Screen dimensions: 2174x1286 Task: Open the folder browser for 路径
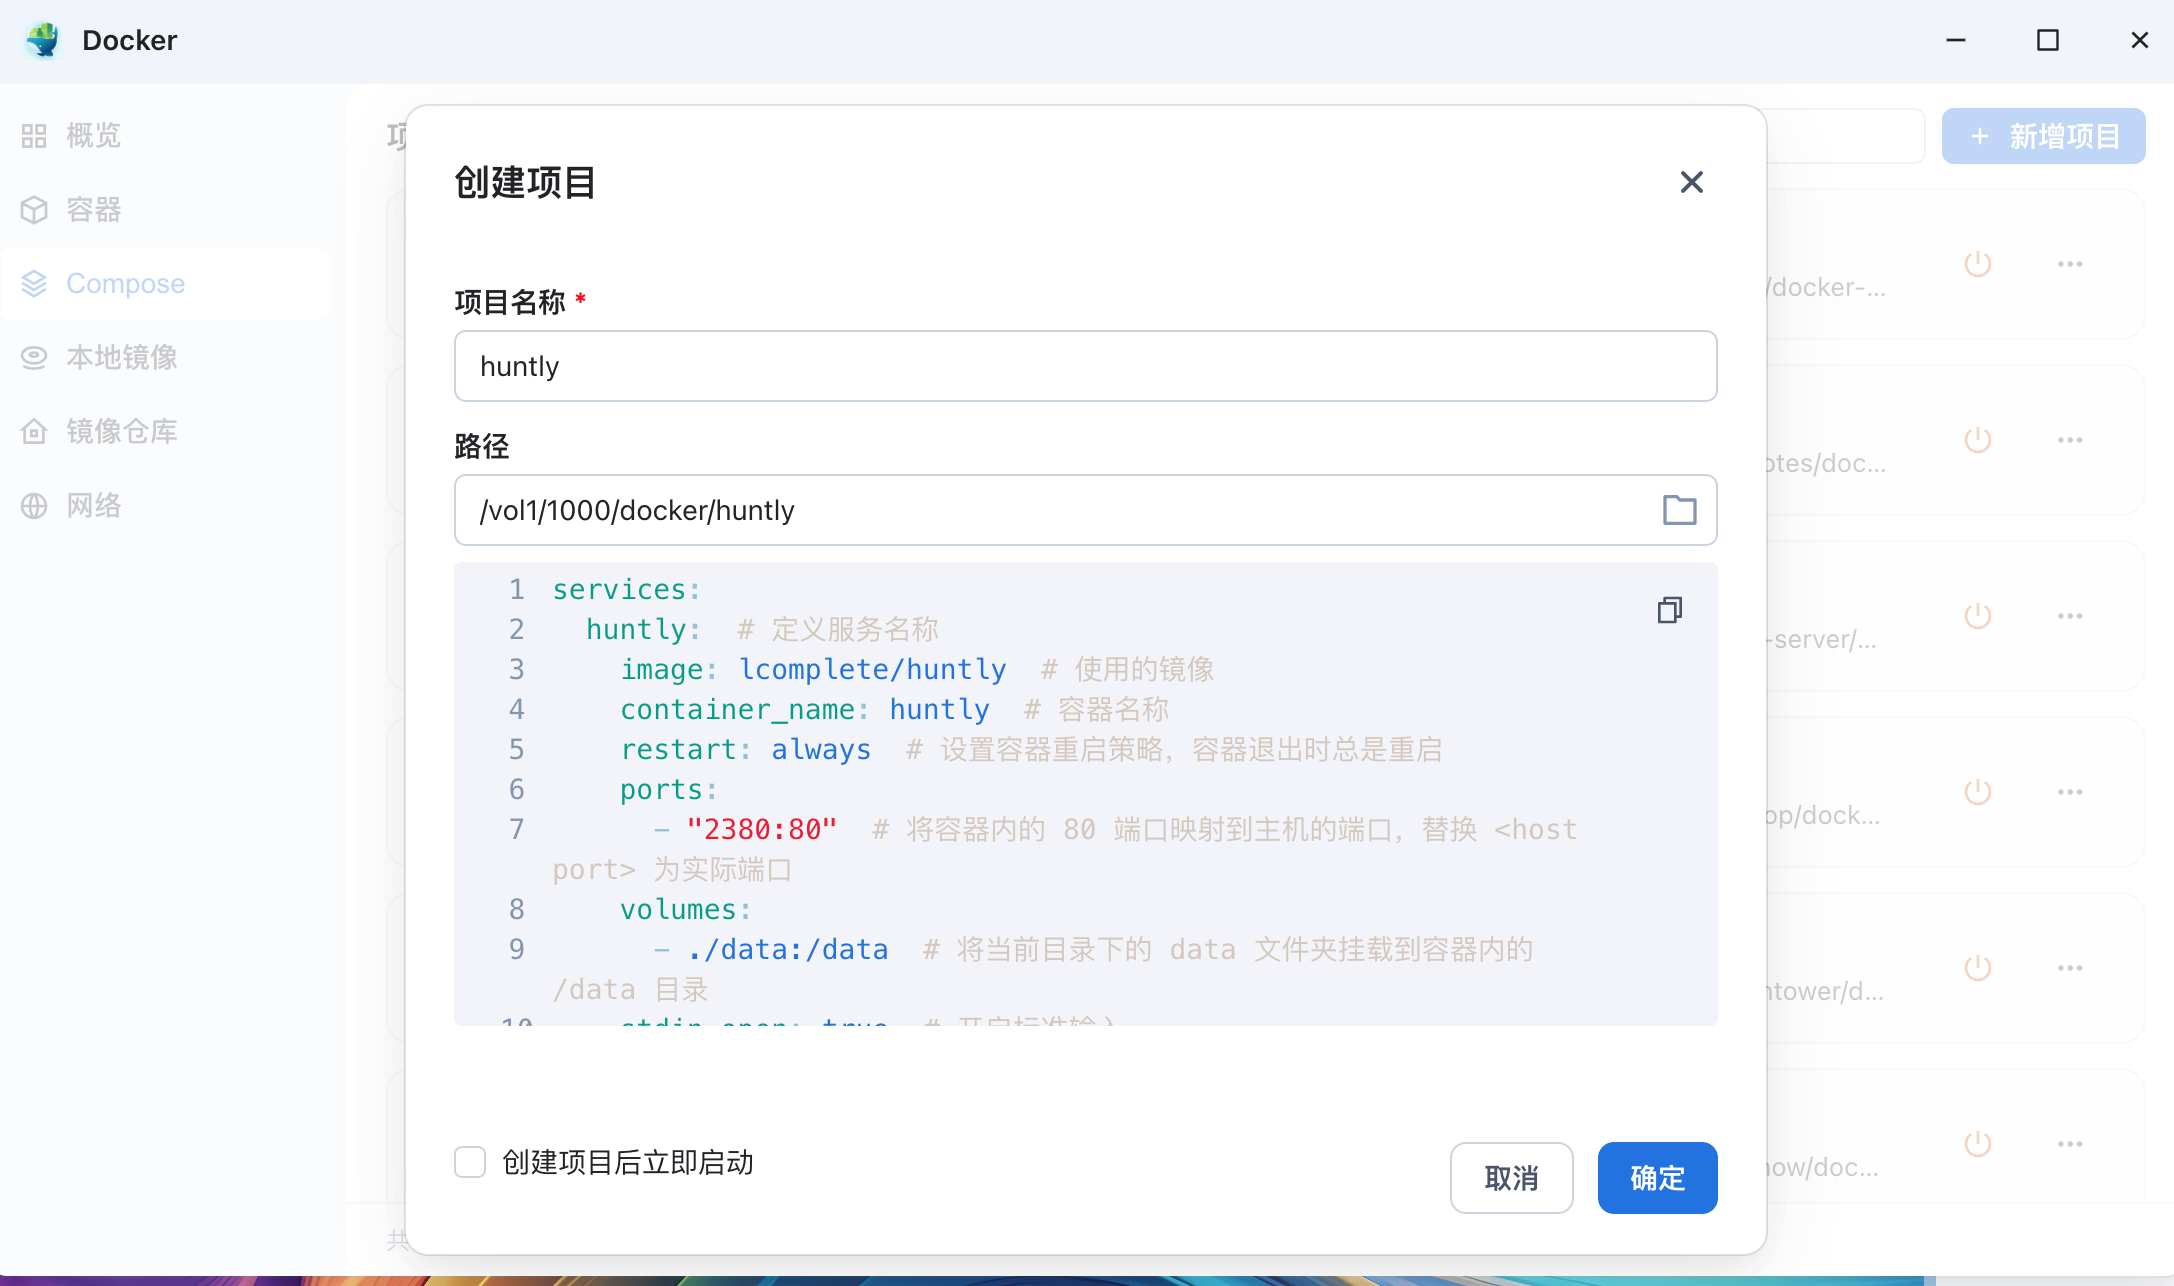pyautogui.click(x=1679, y=510)
